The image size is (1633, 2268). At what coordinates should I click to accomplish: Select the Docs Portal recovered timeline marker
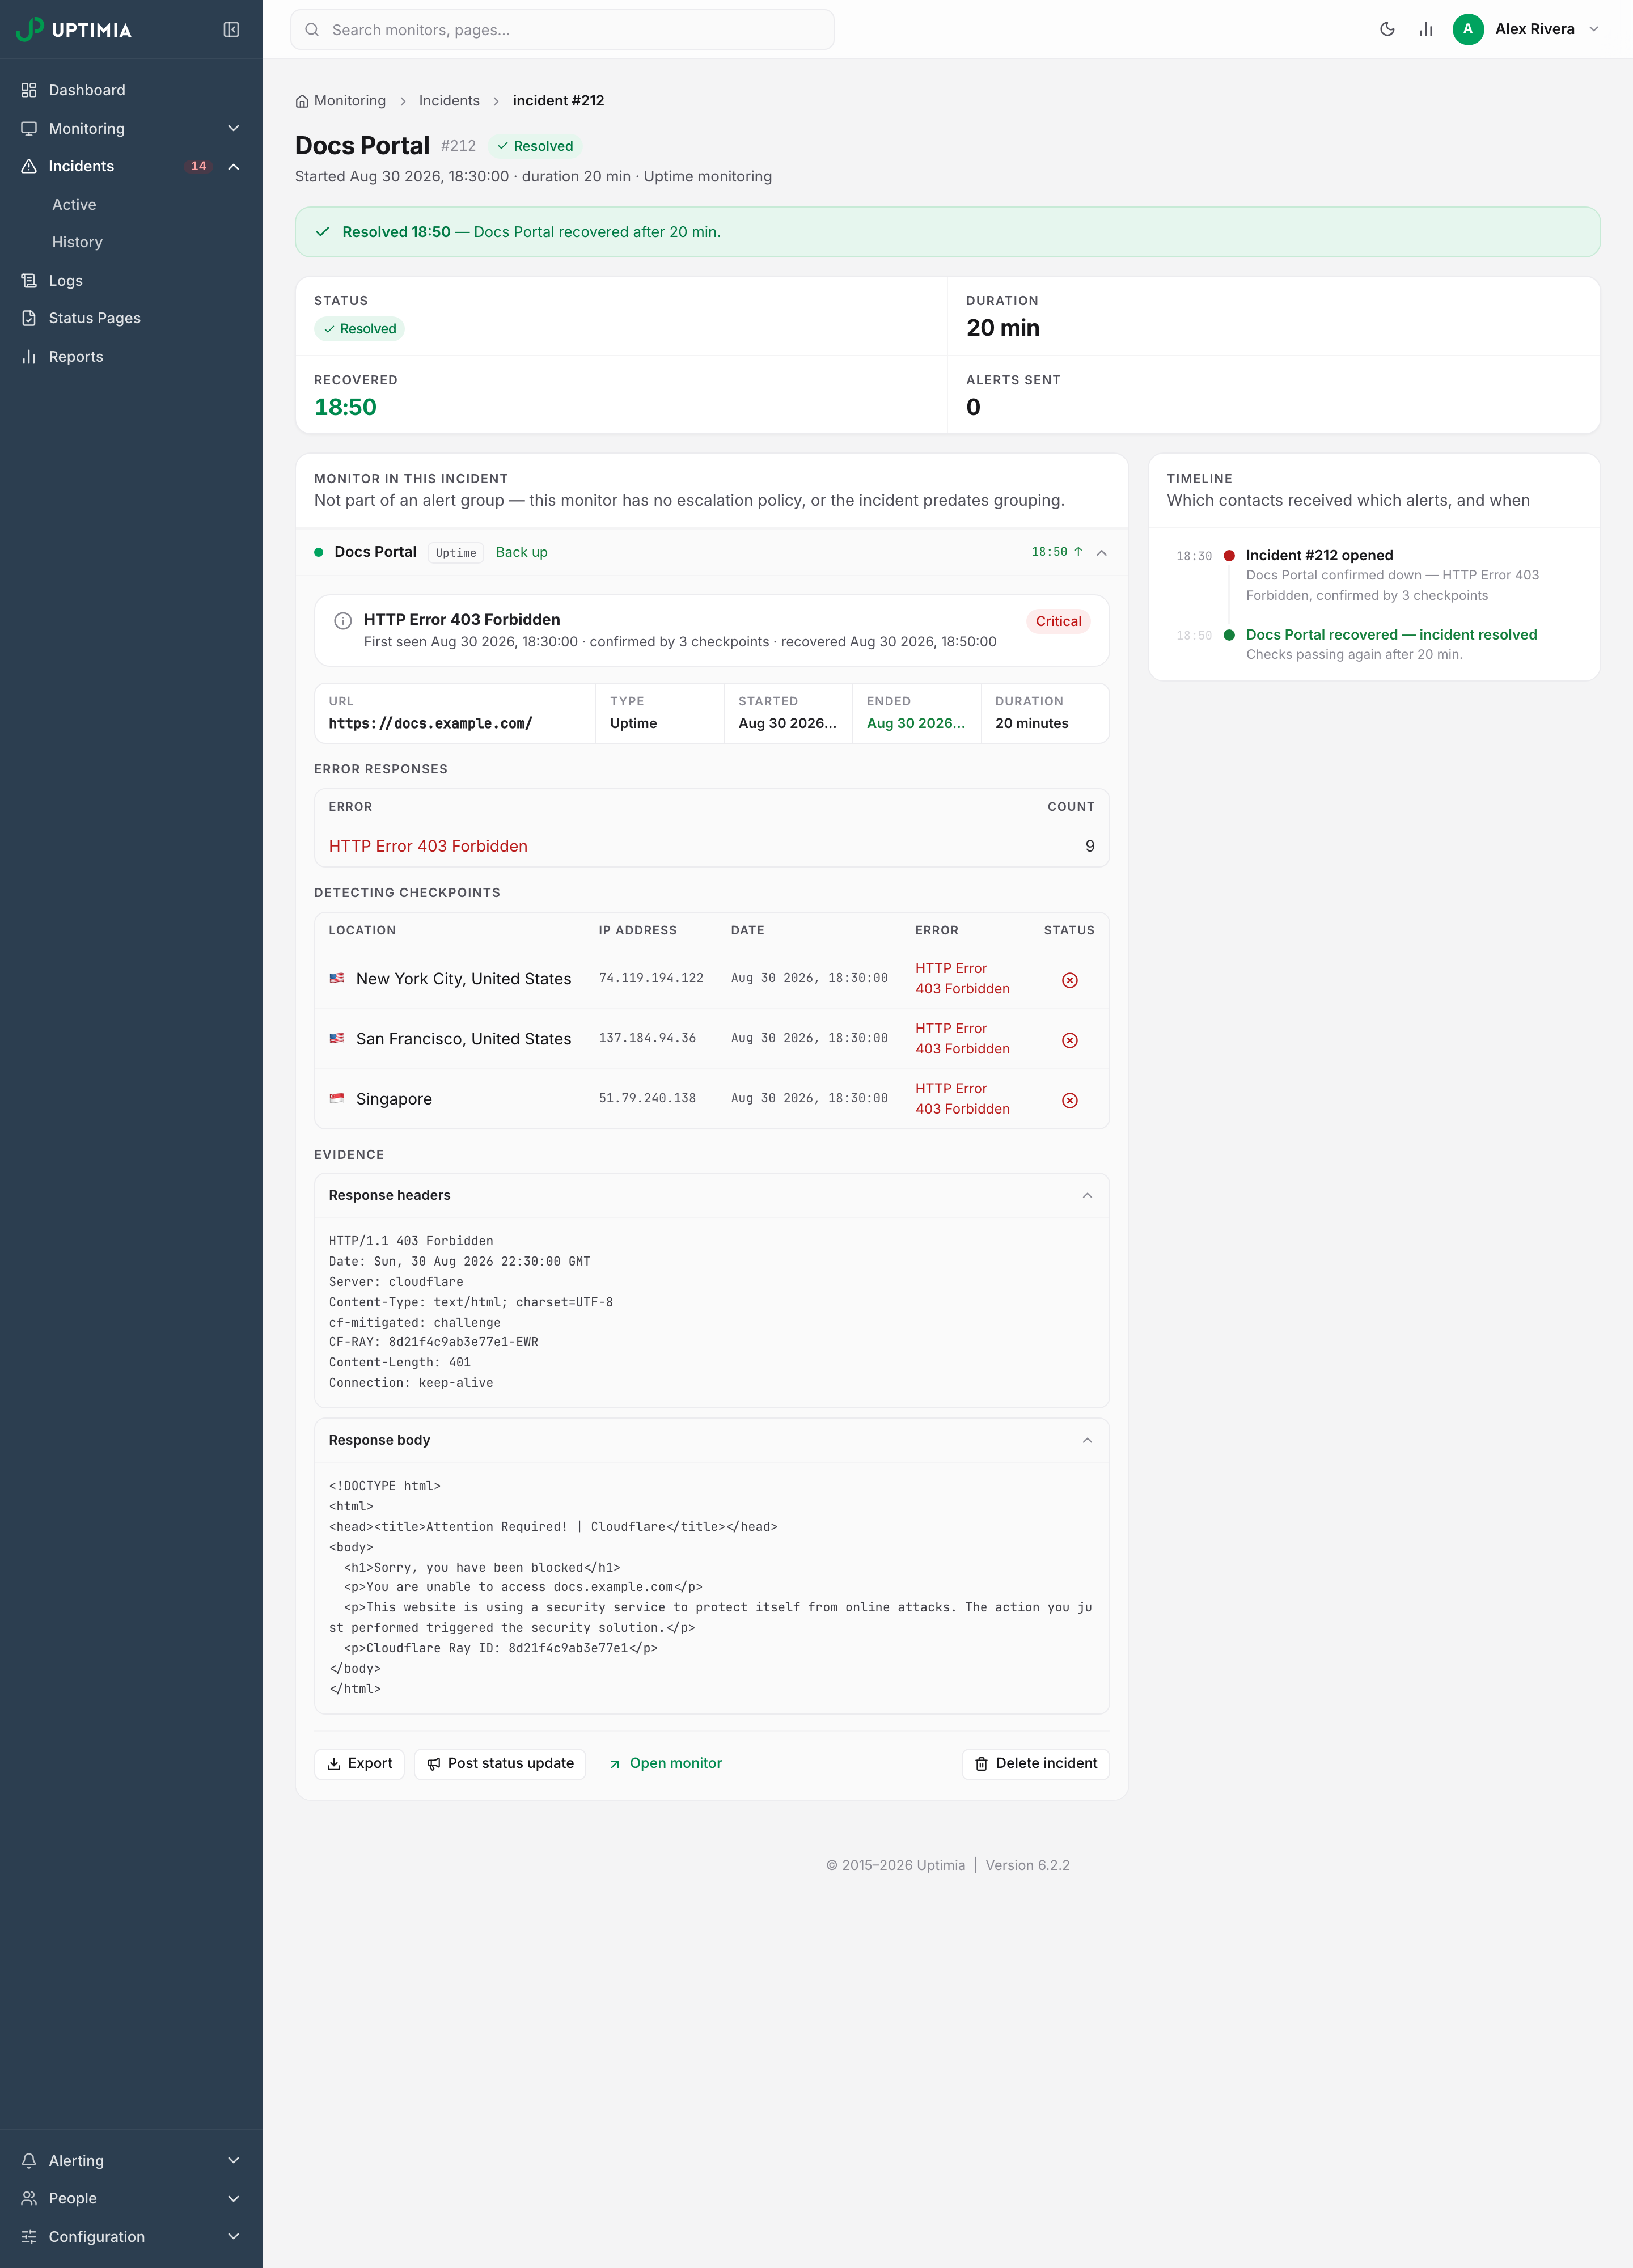pos(1229,635)
